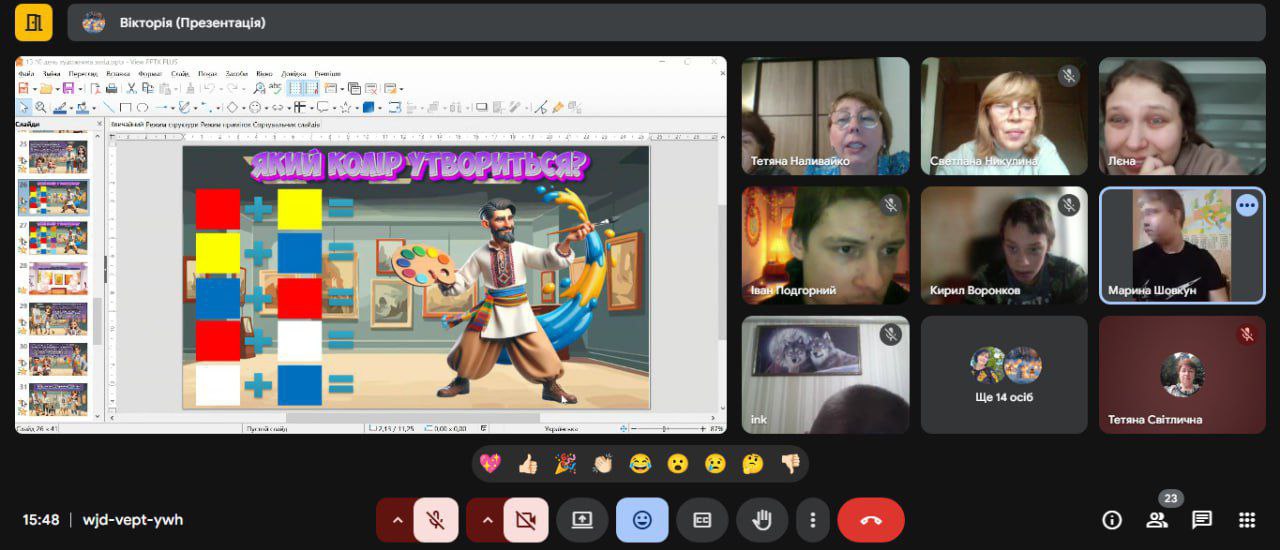1280x550 pixels.
Task: Click the "Ще 14 осіб" tile
Action: coord(1004,375)
